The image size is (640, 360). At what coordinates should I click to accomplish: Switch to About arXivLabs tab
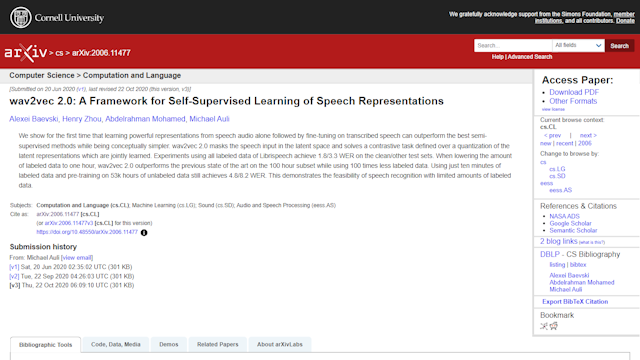pyautogui.click(x=280, y=344)
